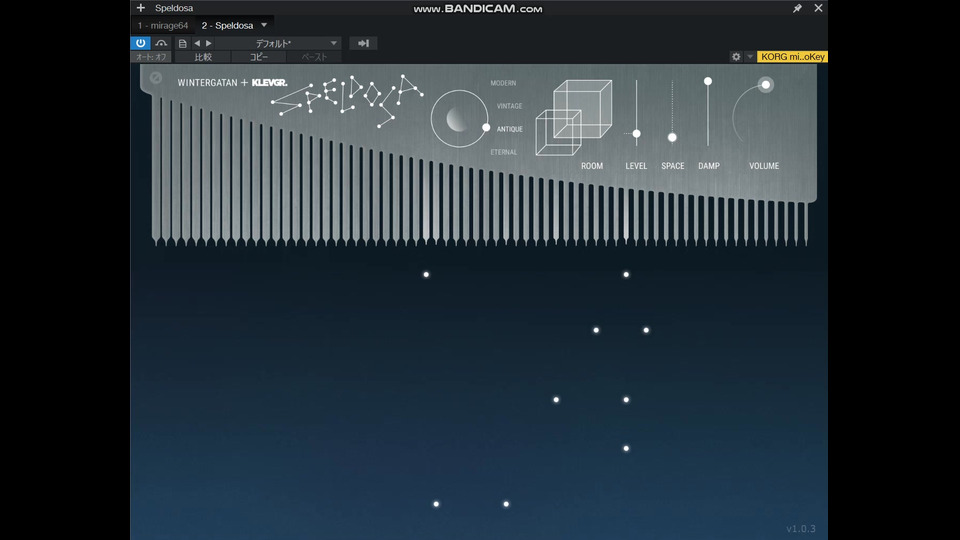Toggle the blue plugin power button

[x=140, y=43]
